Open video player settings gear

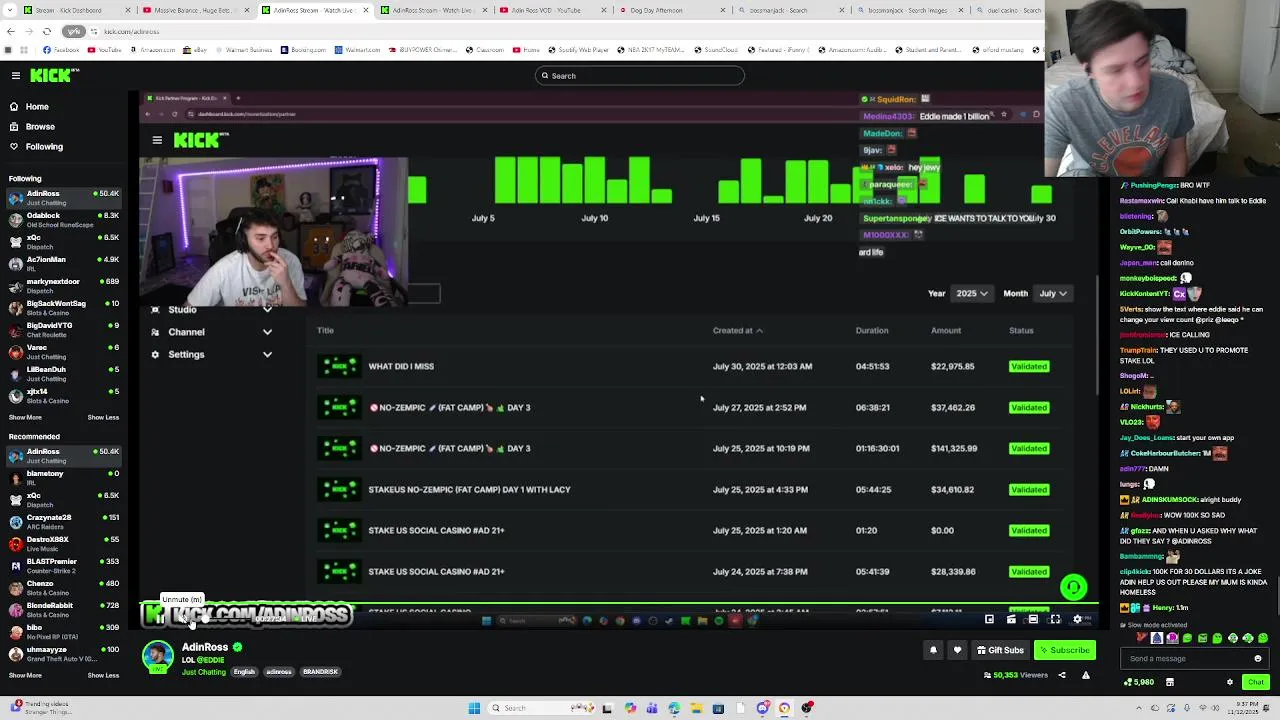[x=1077, y=619]
